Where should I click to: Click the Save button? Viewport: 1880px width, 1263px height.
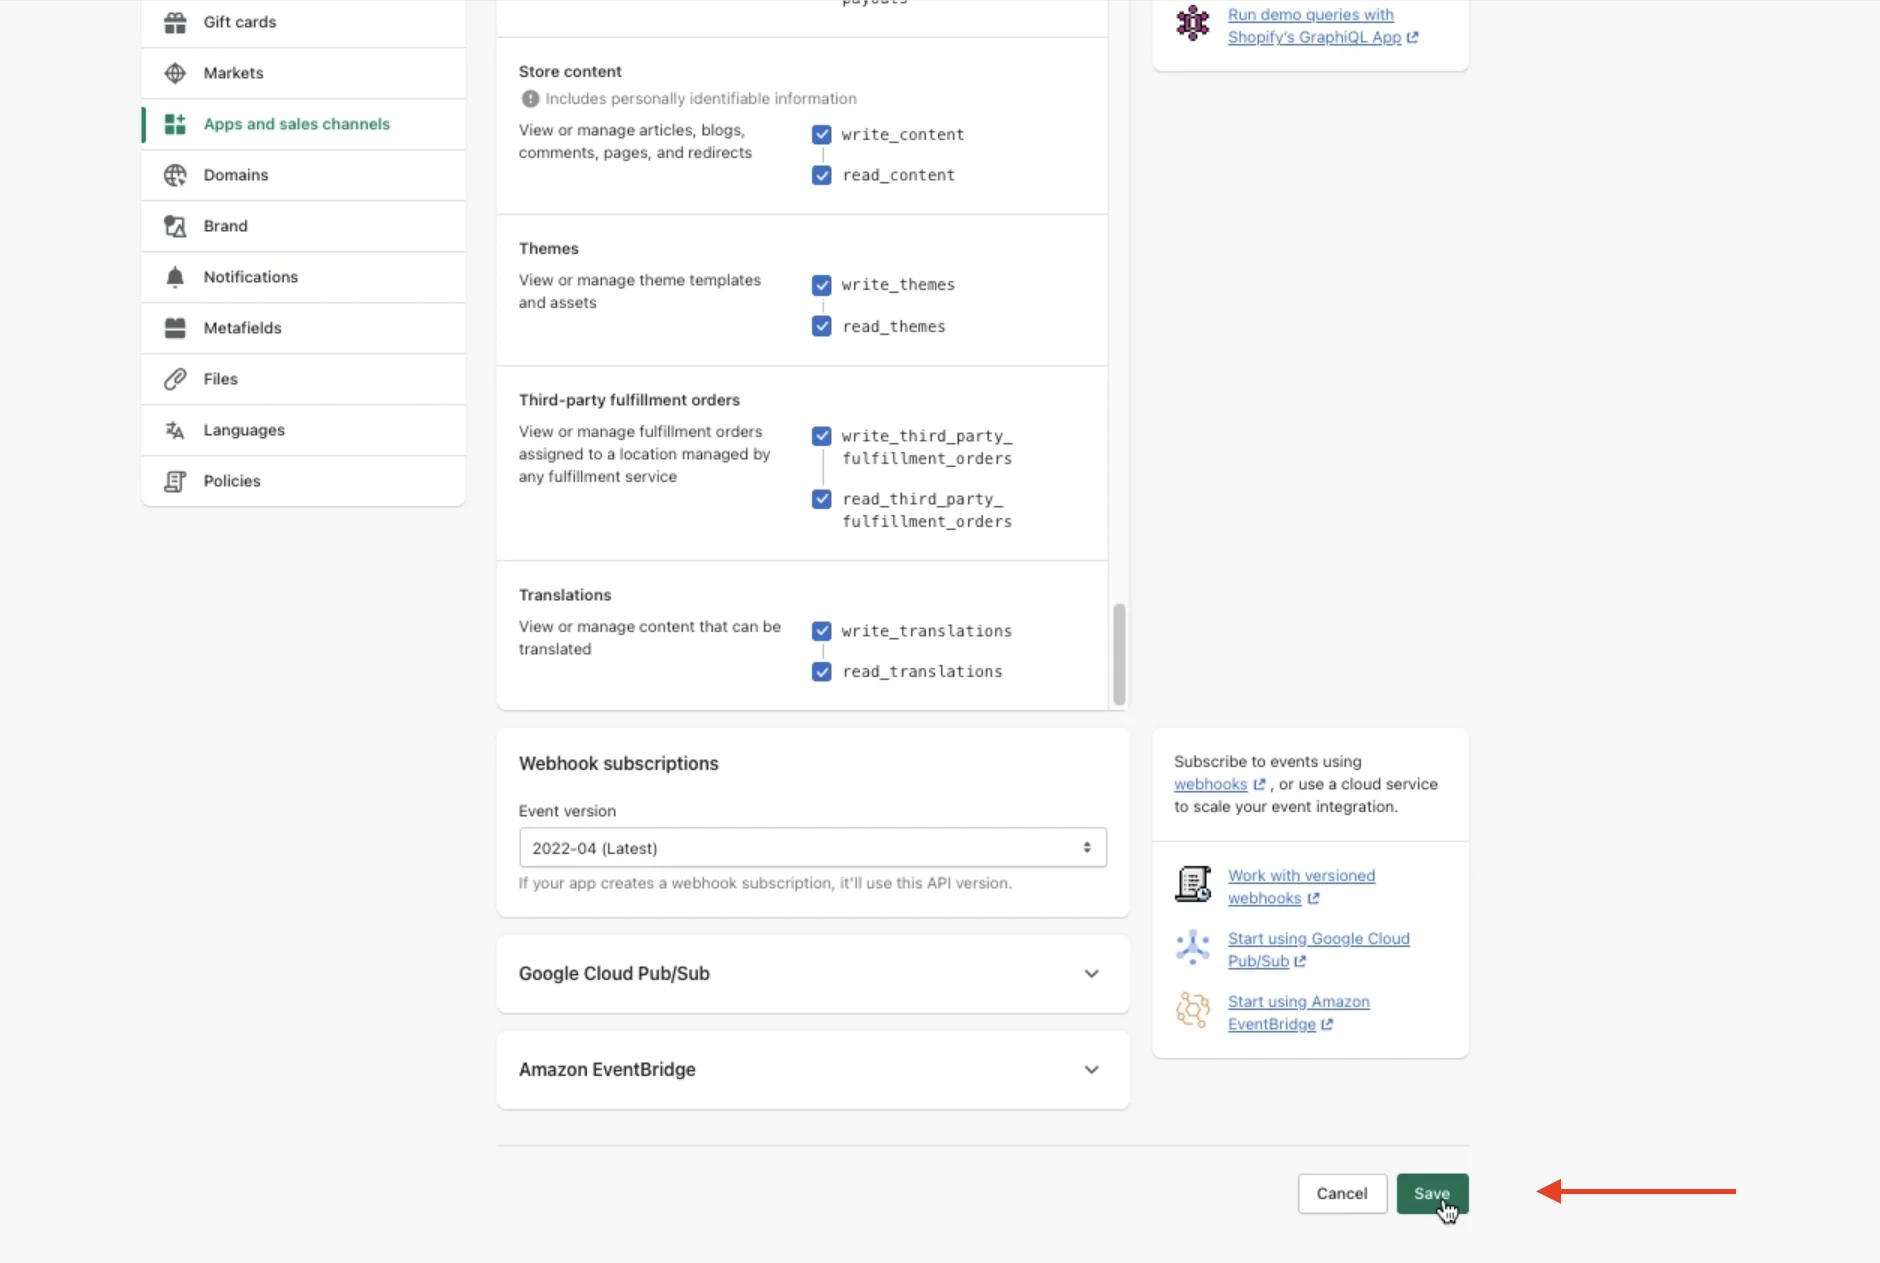tap(1432, 1193)
